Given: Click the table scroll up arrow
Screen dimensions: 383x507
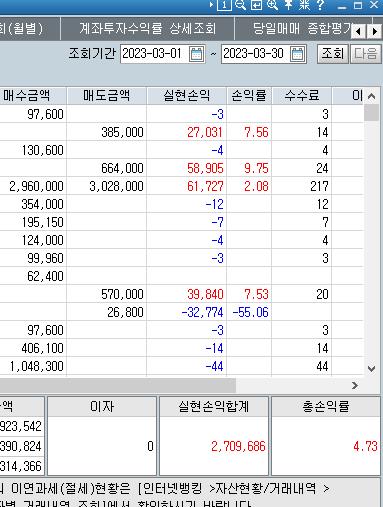Looking at the screenshot, I should [372, 96].
